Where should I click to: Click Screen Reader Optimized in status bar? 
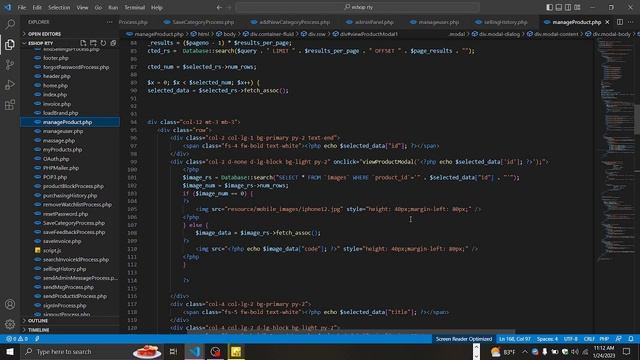click(x=464, y=339)
